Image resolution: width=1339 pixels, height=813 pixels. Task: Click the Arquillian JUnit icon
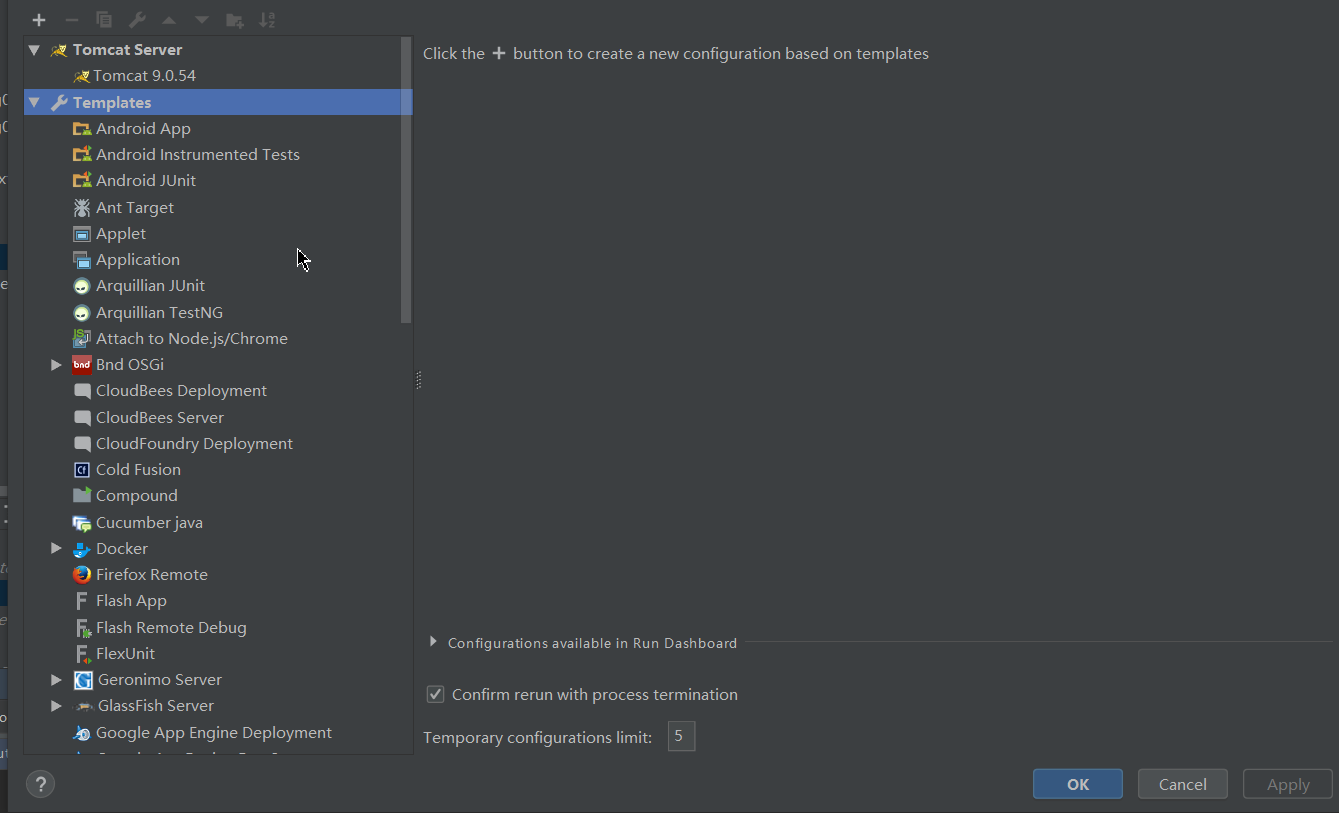(82, 286)
